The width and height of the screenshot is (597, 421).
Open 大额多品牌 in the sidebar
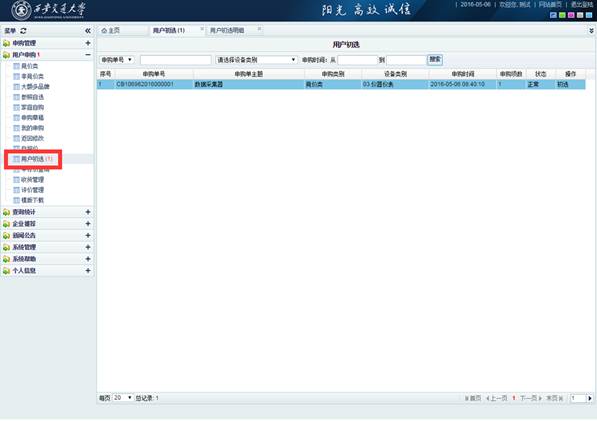point(35,86)
